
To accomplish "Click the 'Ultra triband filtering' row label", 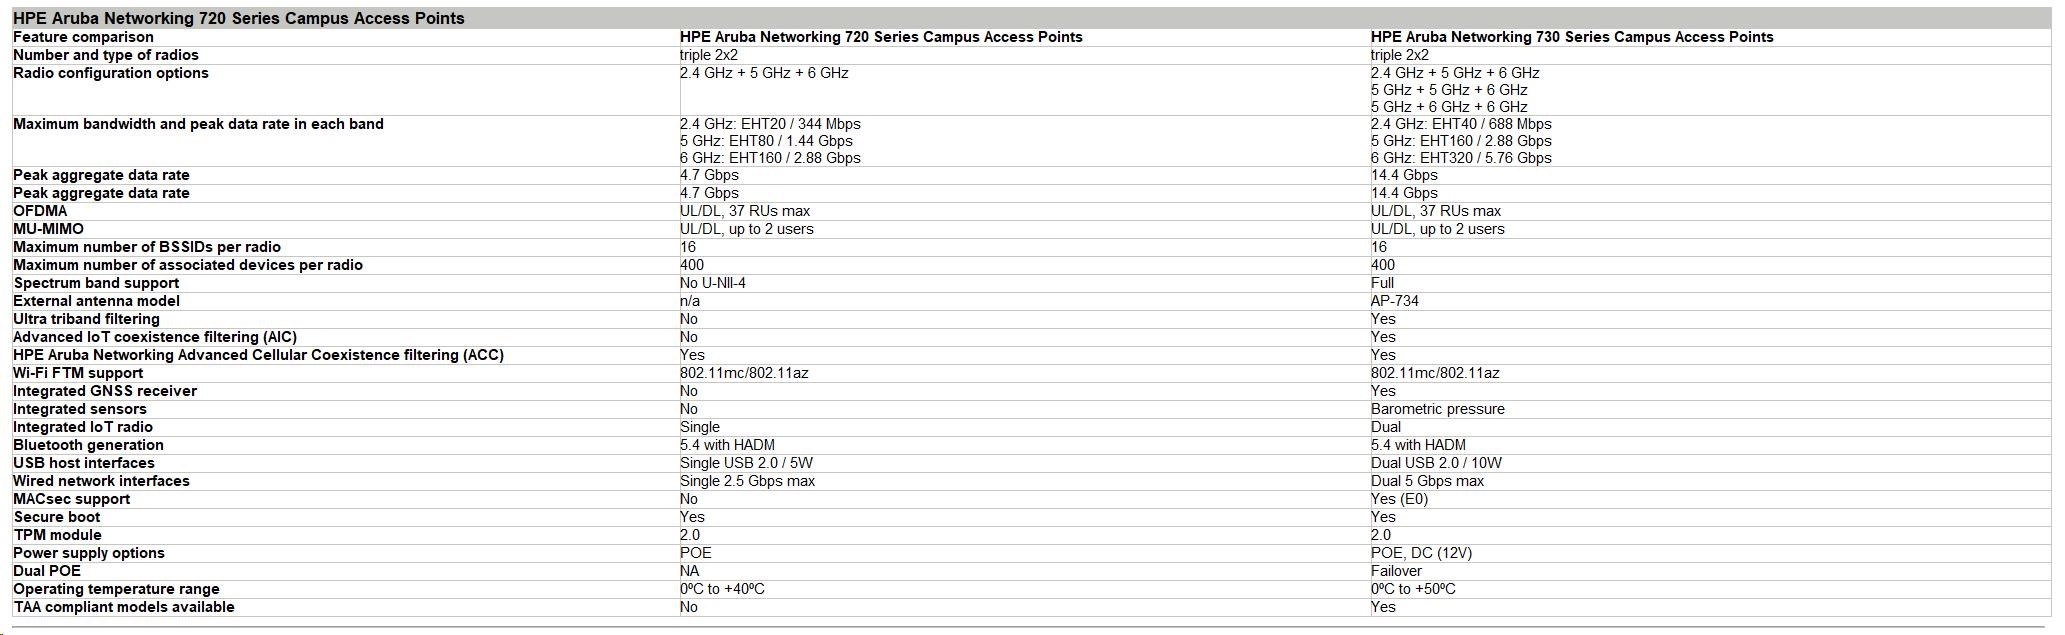I will click(86, 319).
